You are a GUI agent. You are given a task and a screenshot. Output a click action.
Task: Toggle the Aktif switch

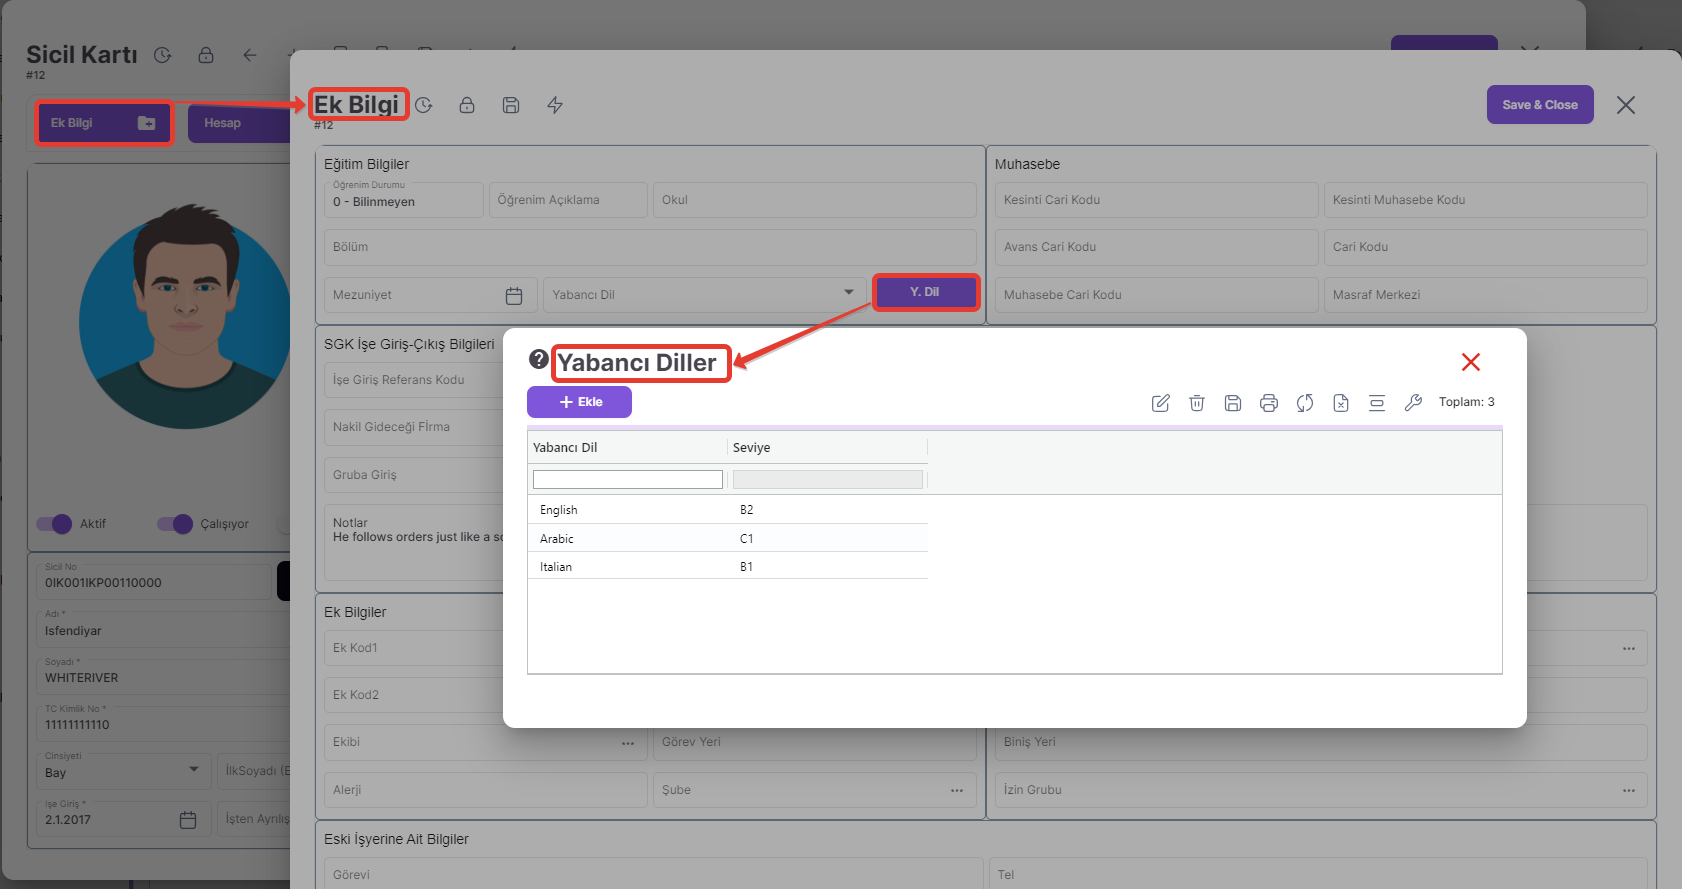click(54, 524)
